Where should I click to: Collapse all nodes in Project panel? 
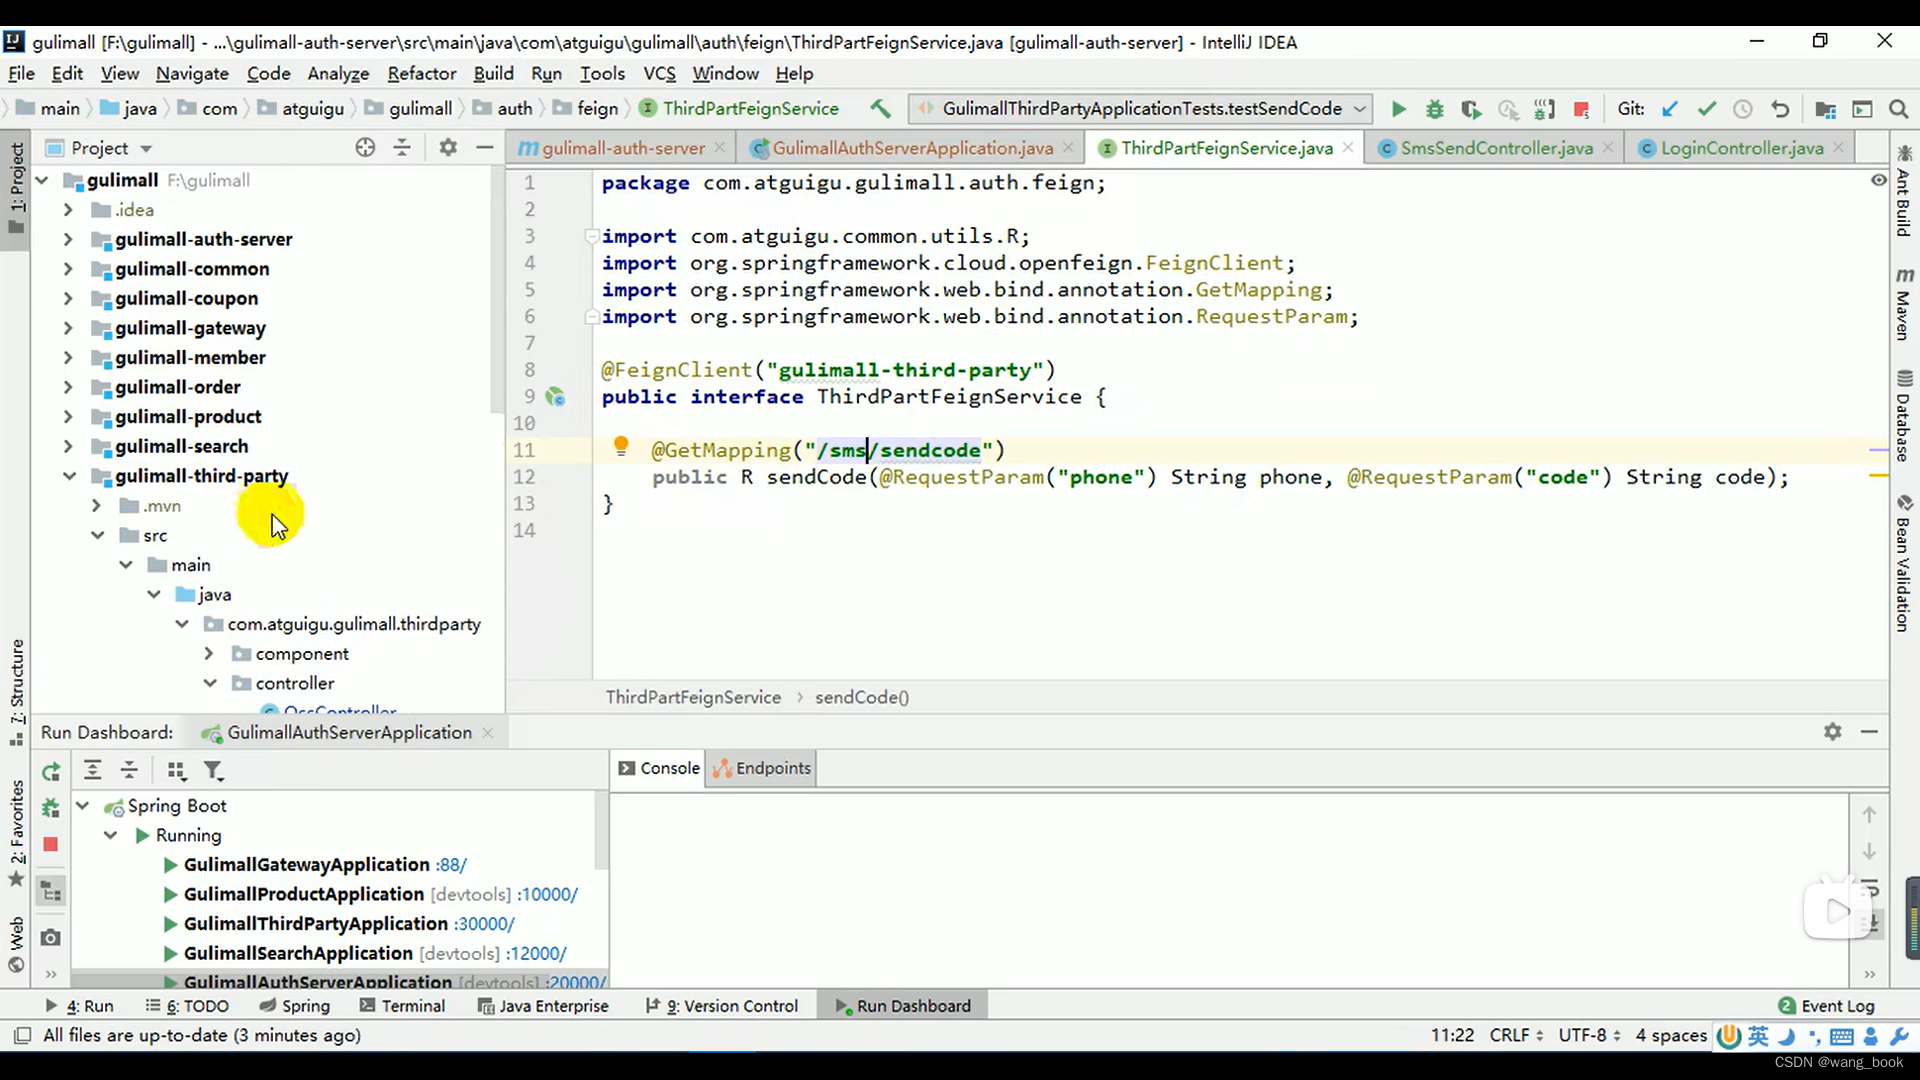[402, 148]
